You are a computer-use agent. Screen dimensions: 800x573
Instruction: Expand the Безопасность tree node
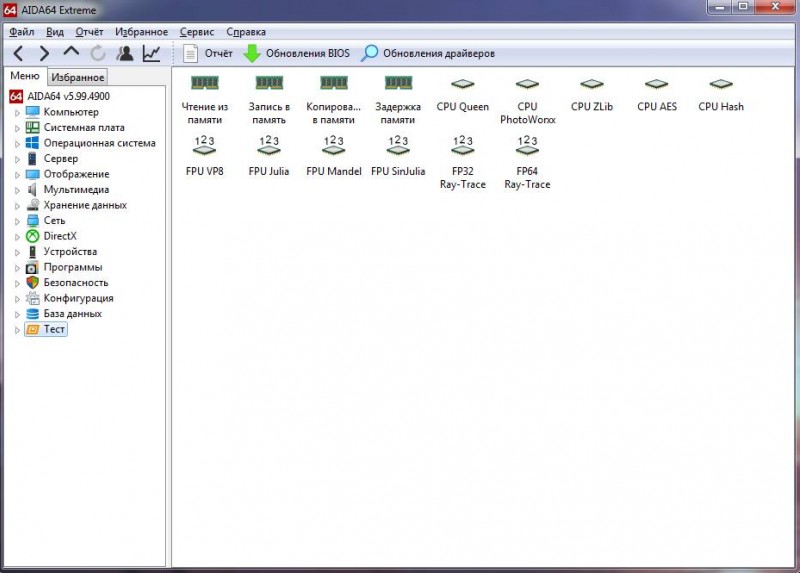(17, 283)
